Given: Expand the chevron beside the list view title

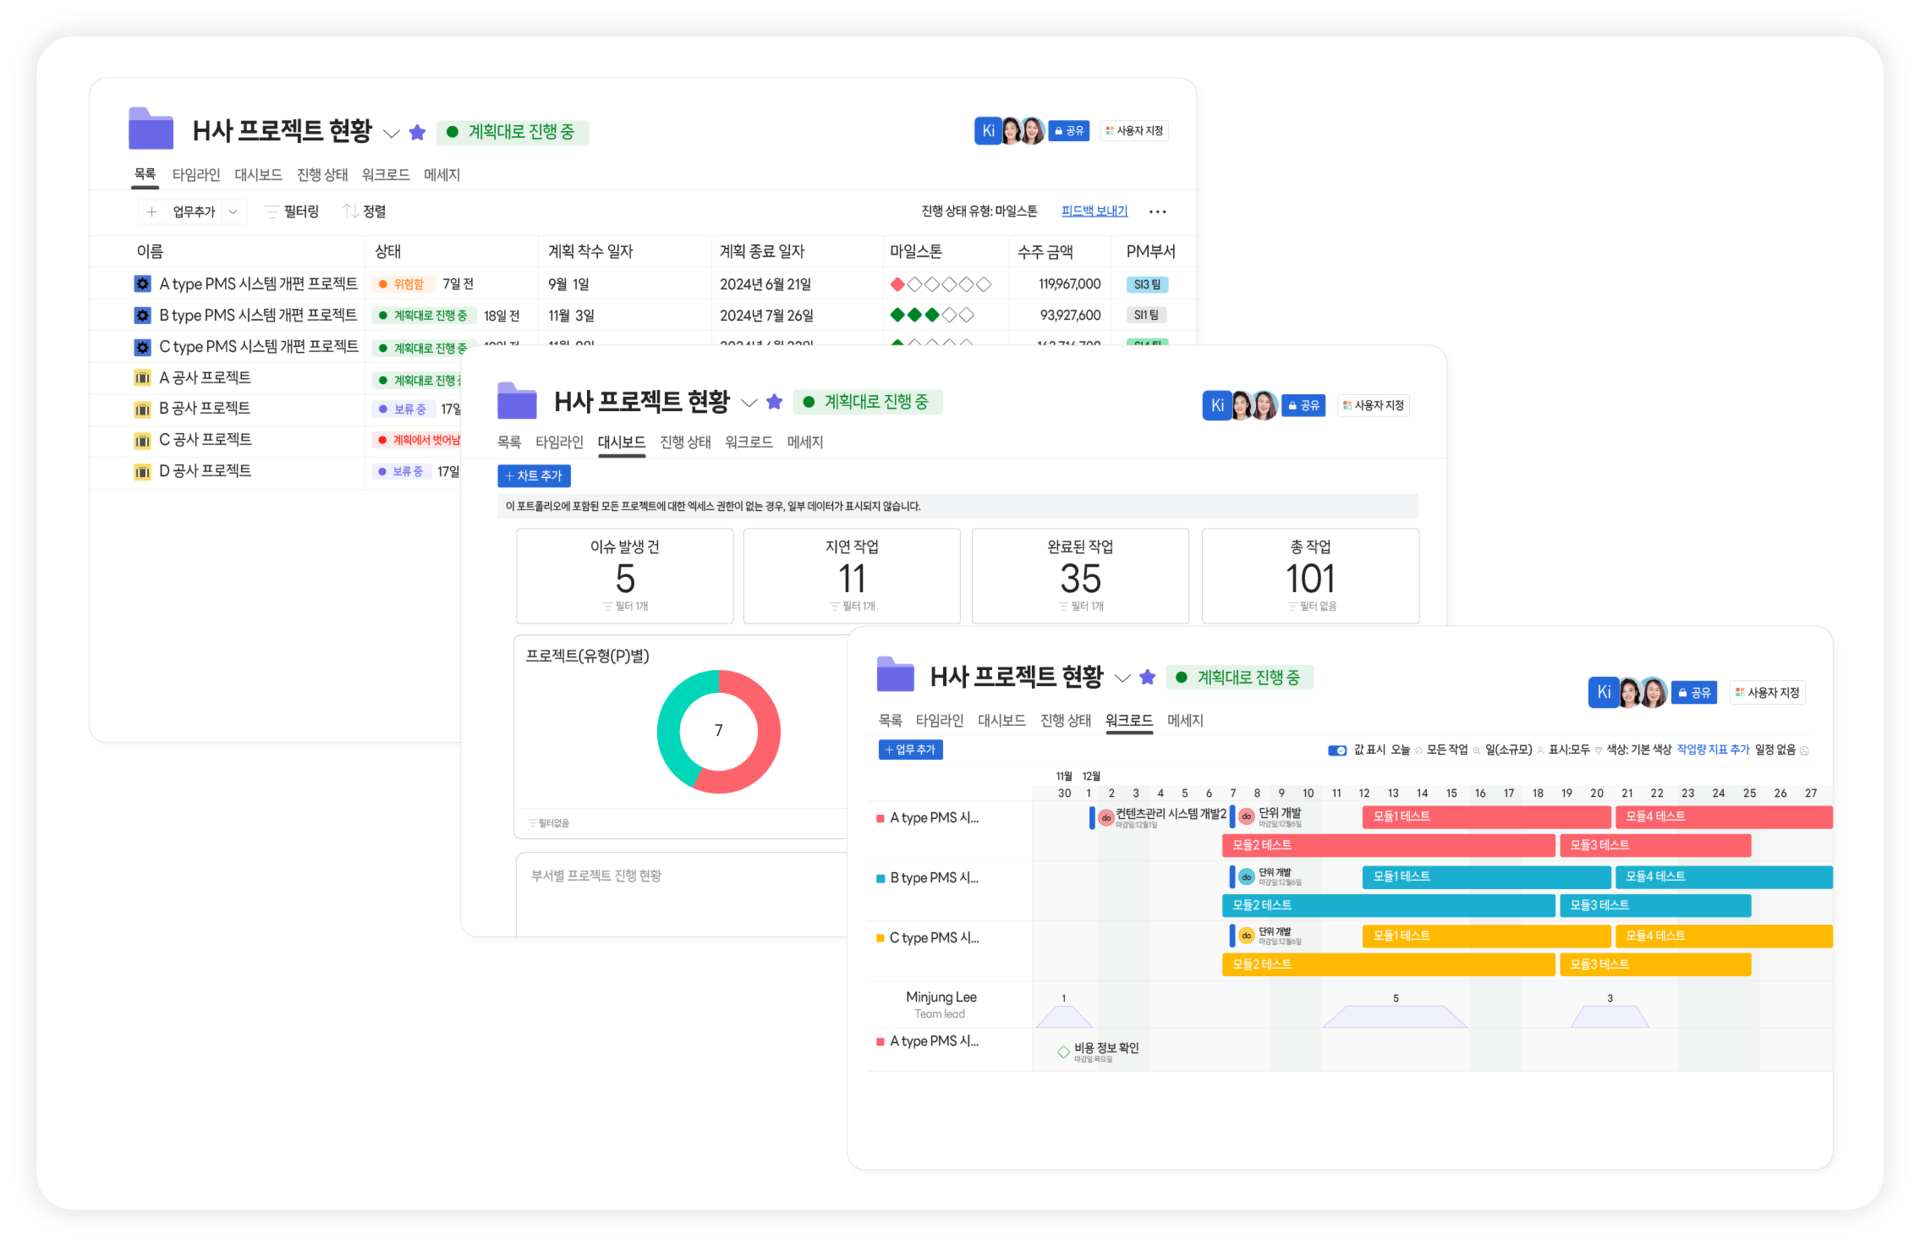Looking at the screenshot, I should pyautogui.click(x=392, y=133).
